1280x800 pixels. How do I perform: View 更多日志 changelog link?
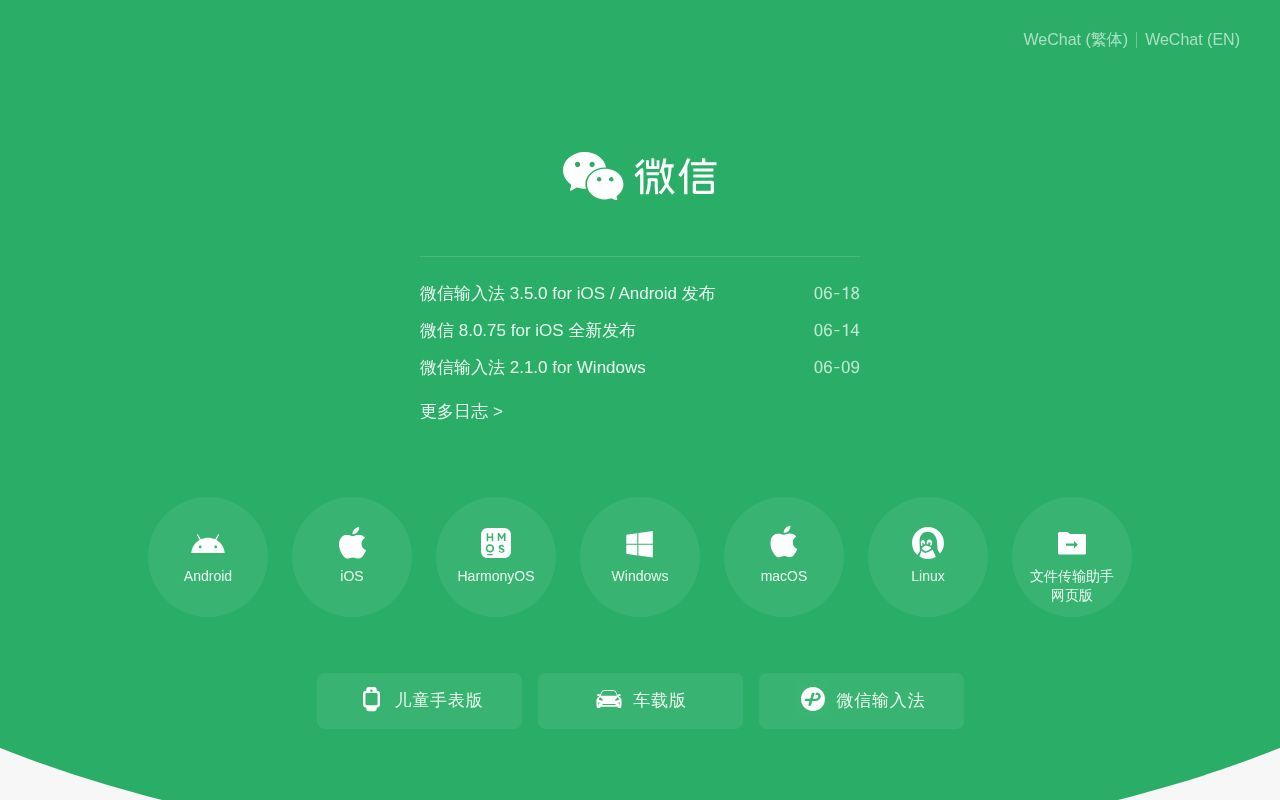pyautogui.click(x=461, y=412)
